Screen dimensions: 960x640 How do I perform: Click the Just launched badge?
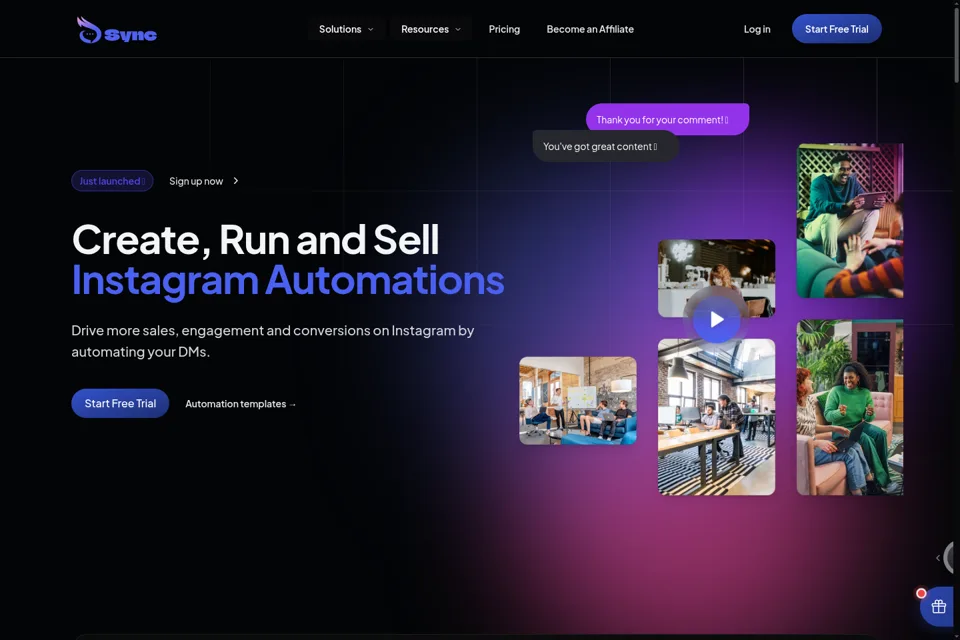[112, 181]
